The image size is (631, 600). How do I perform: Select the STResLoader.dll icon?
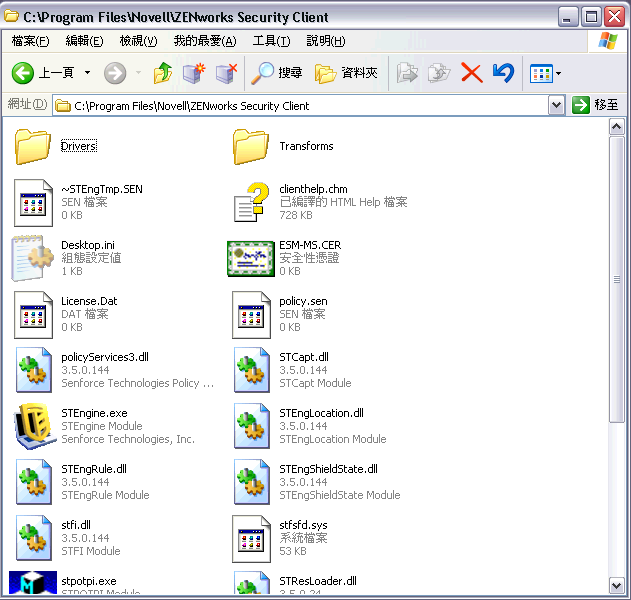tap(252, 582)
